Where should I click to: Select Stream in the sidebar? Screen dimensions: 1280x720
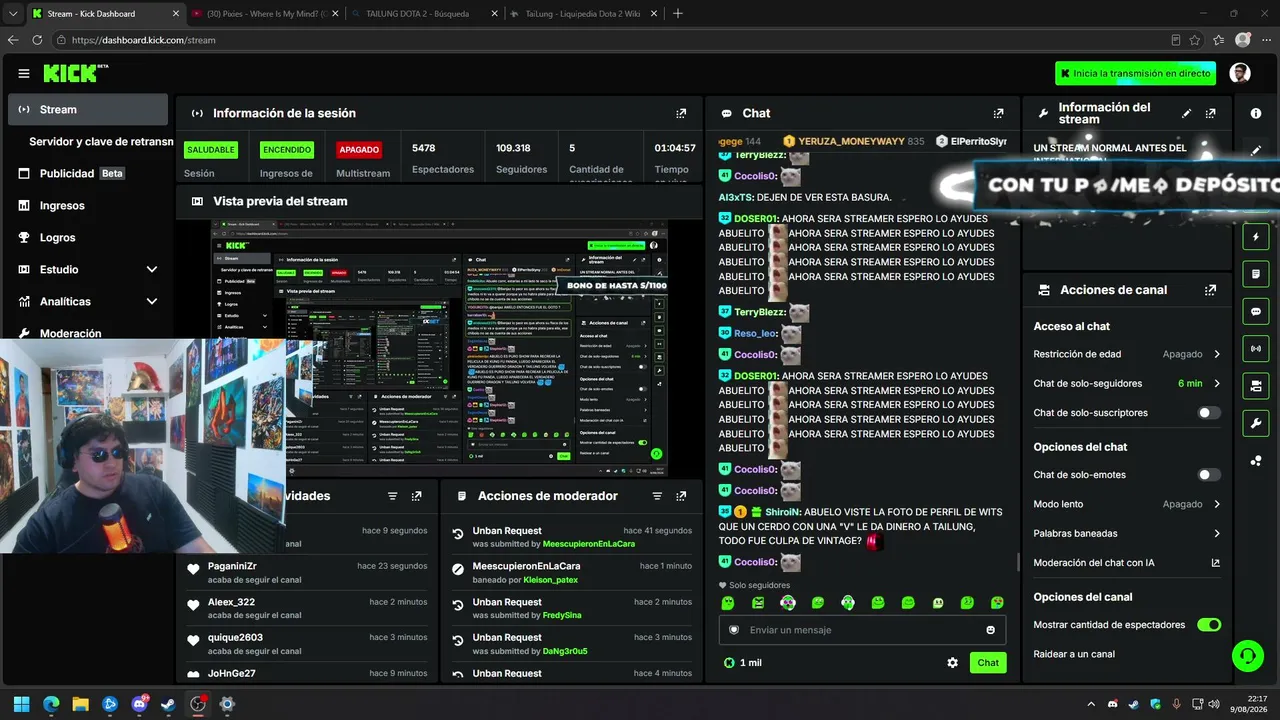pyautogui.click(x=88, y=110)
